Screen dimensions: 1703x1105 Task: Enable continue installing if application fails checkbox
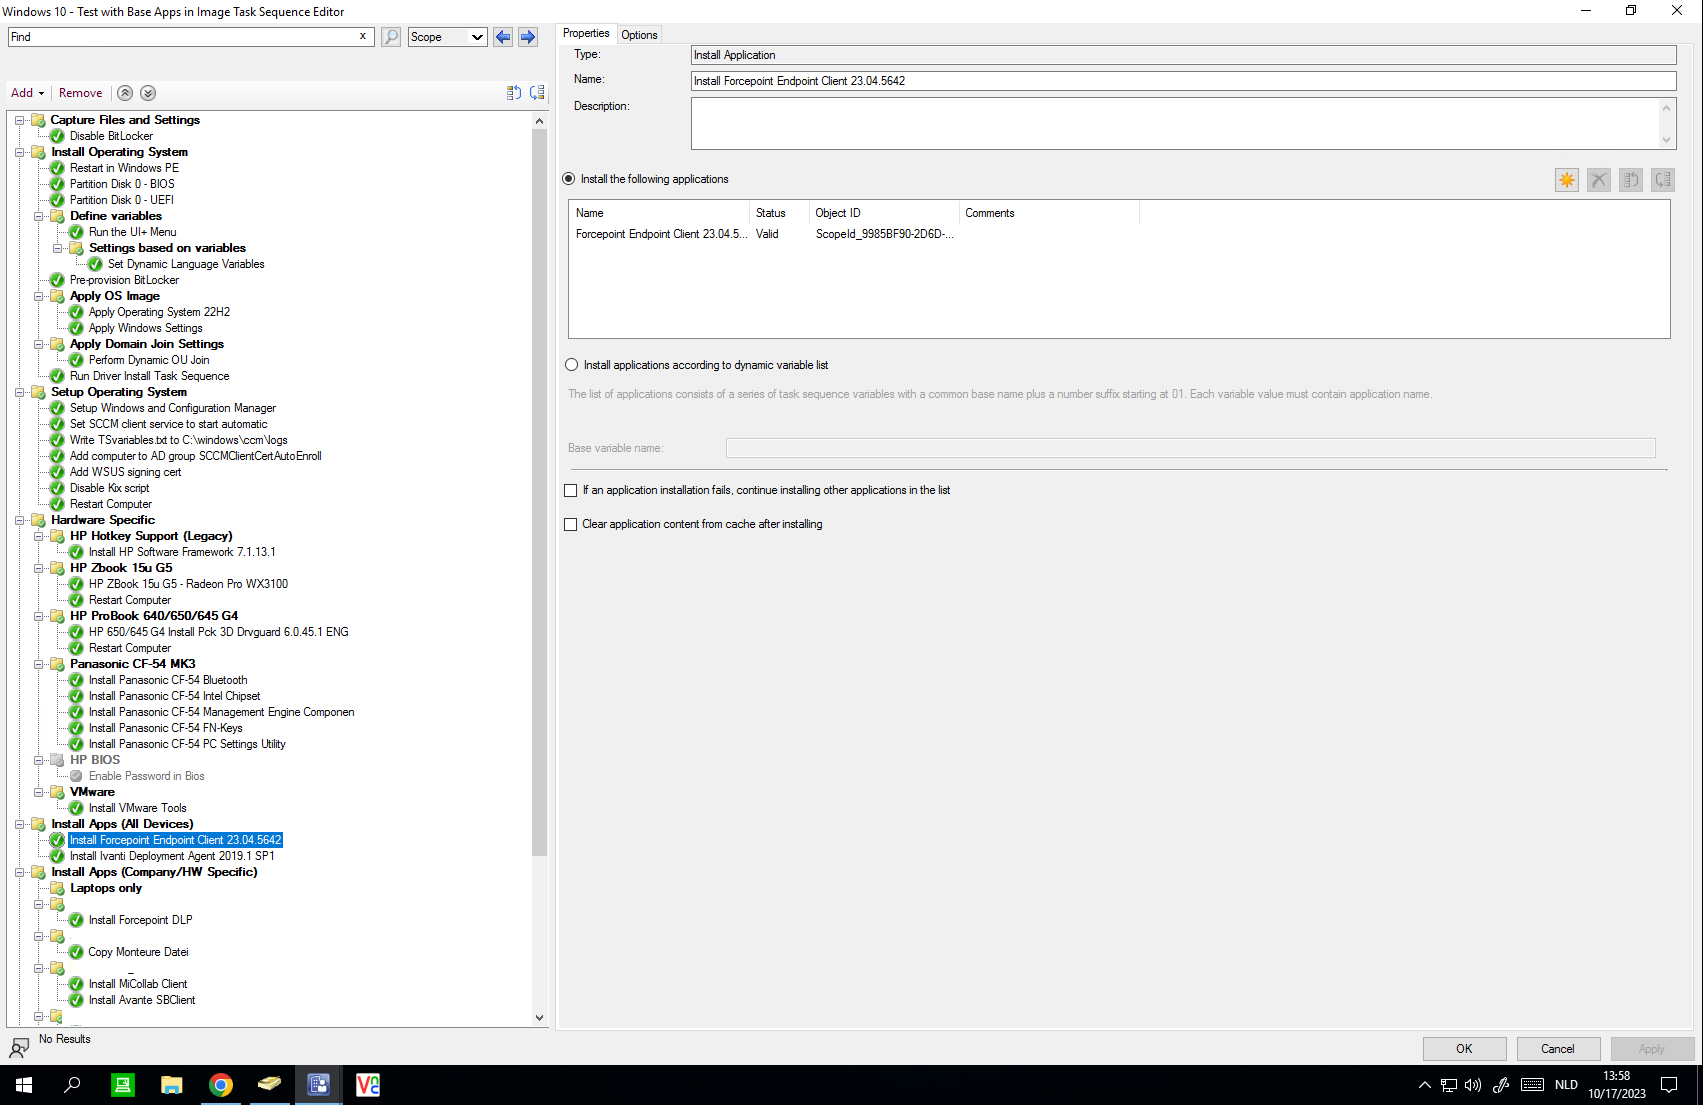(571, 490)
